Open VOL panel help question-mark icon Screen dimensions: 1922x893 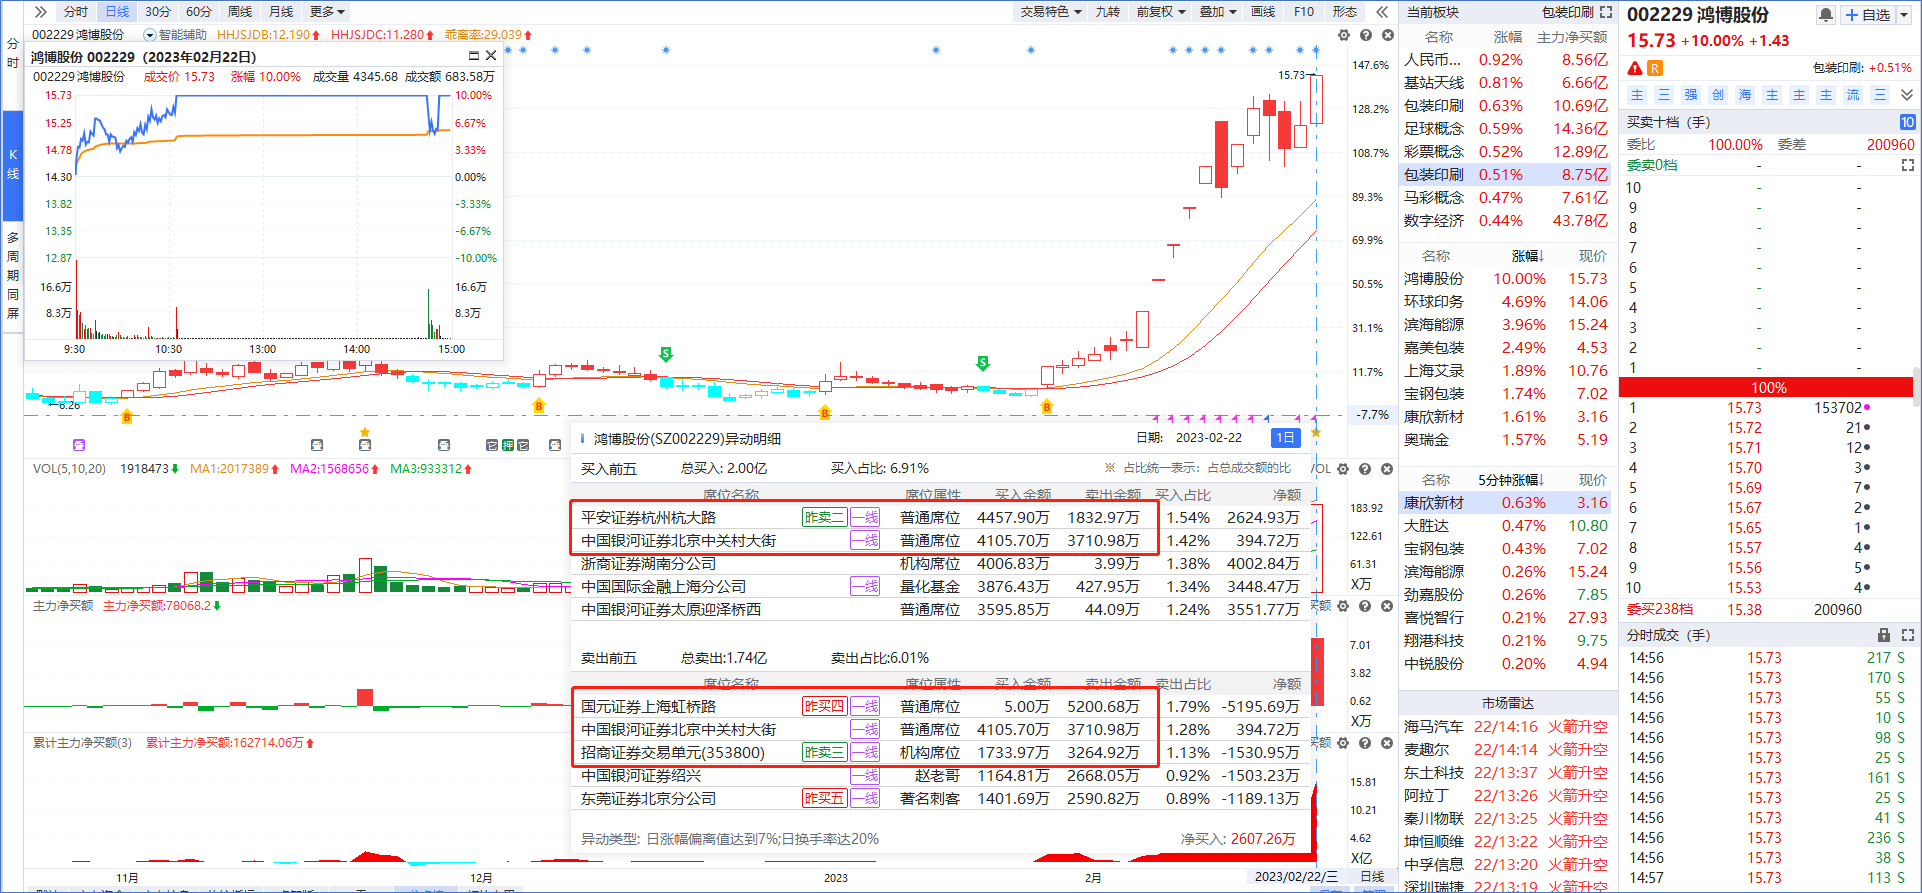point(1365,469)
